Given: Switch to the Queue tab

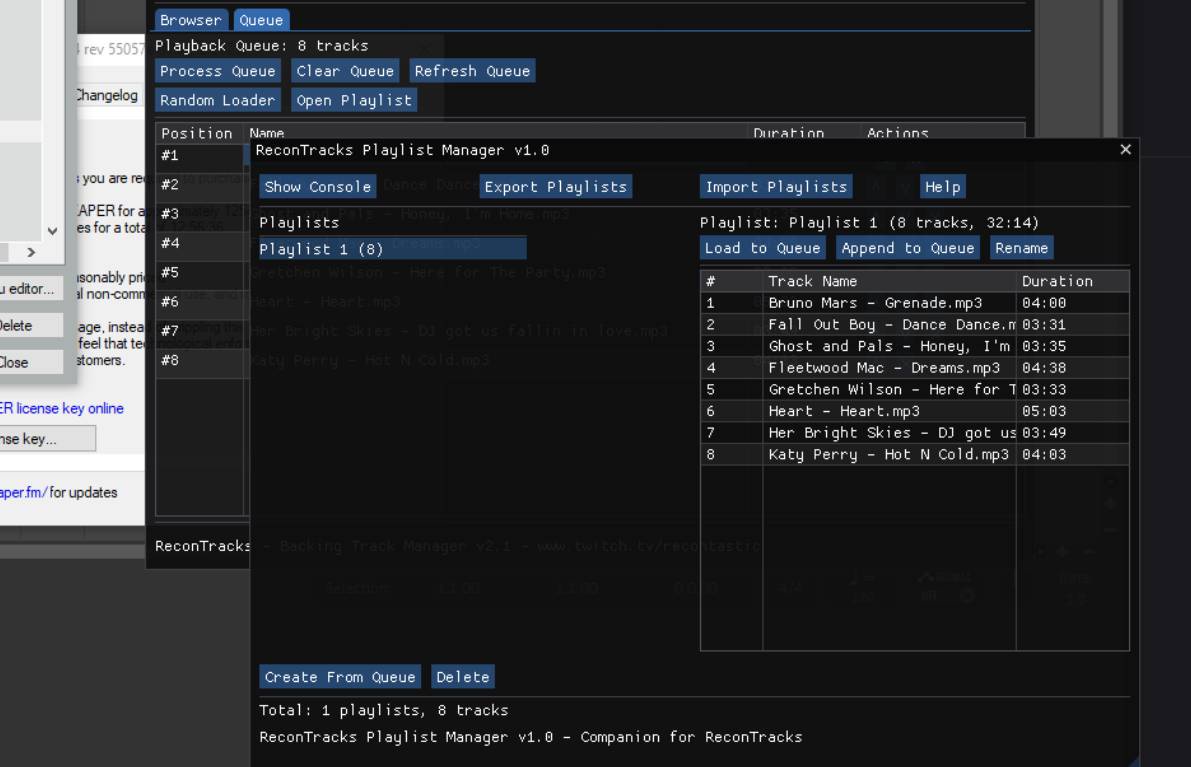Looking at the screenshot, I should (x=261, y=20).
